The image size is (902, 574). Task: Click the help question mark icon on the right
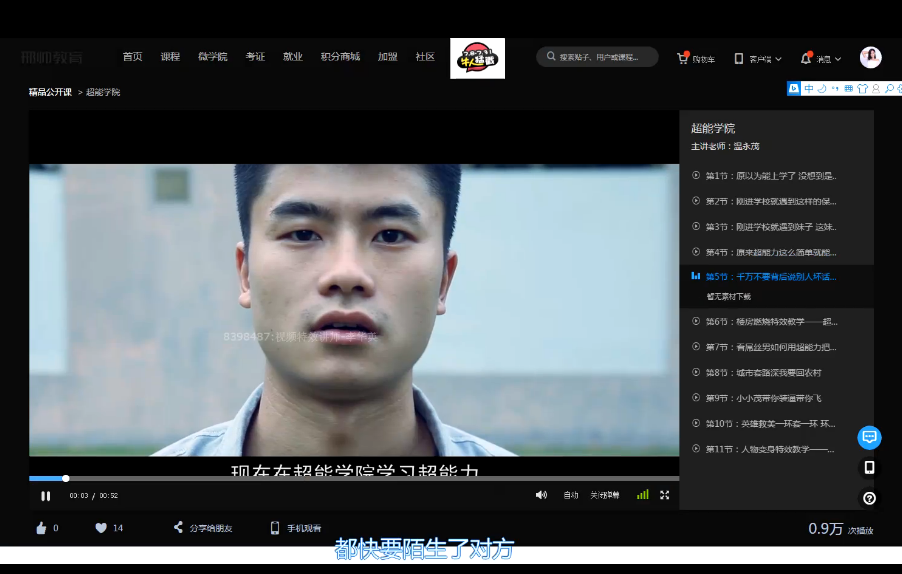click(x=869, y=498)
